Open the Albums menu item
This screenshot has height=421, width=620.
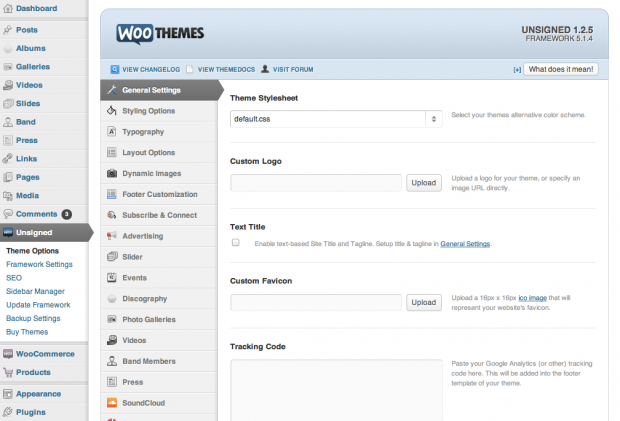pos(44,48)
